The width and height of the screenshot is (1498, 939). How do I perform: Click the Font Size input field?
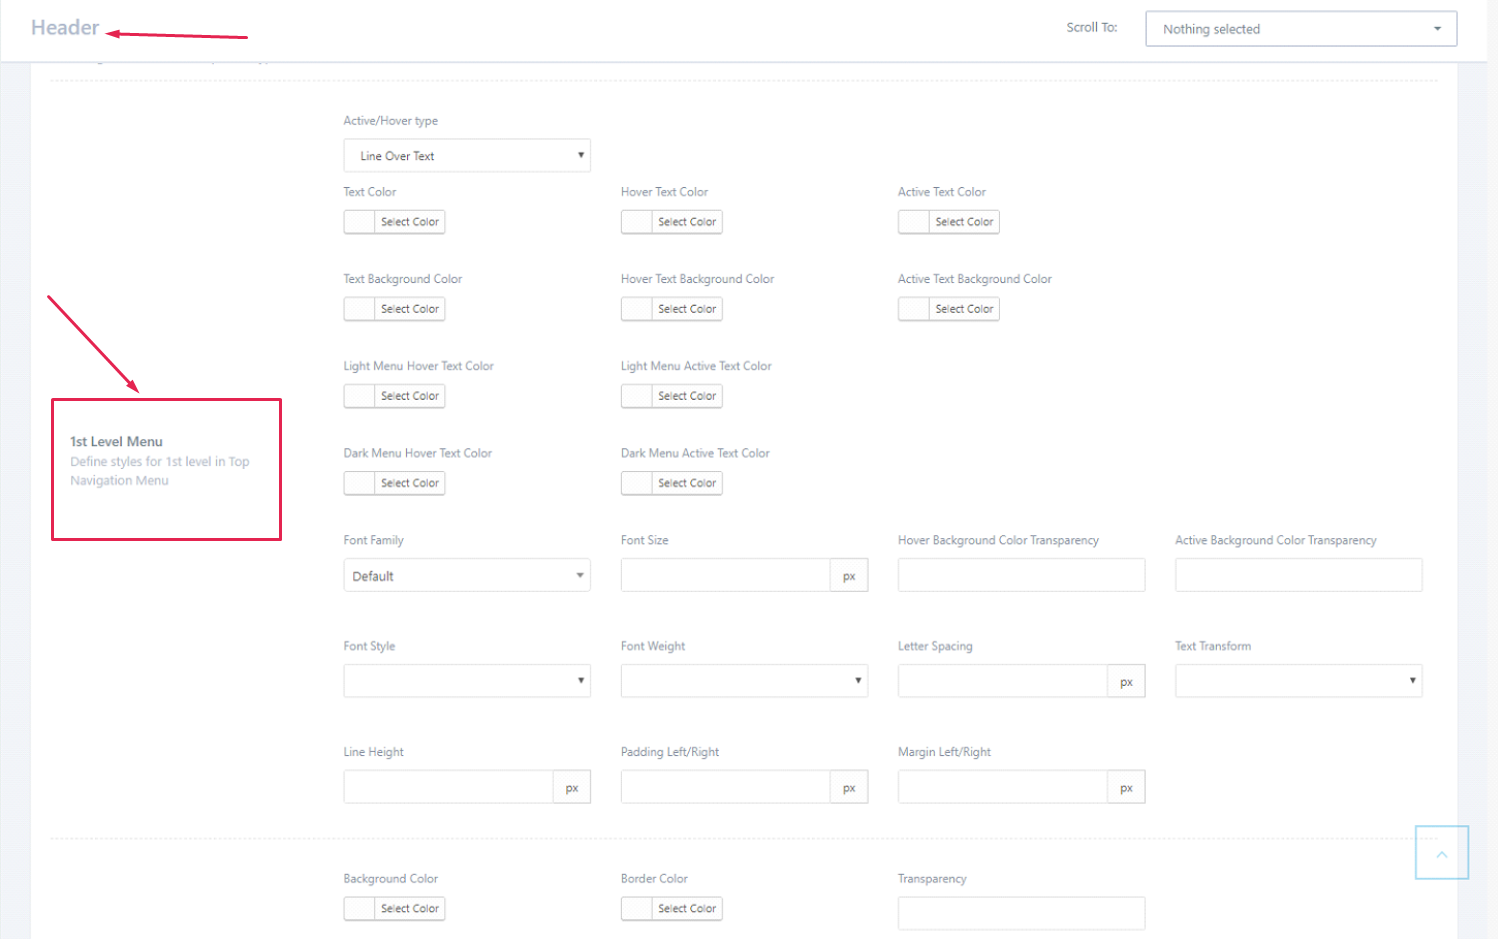tap(725, 576)
